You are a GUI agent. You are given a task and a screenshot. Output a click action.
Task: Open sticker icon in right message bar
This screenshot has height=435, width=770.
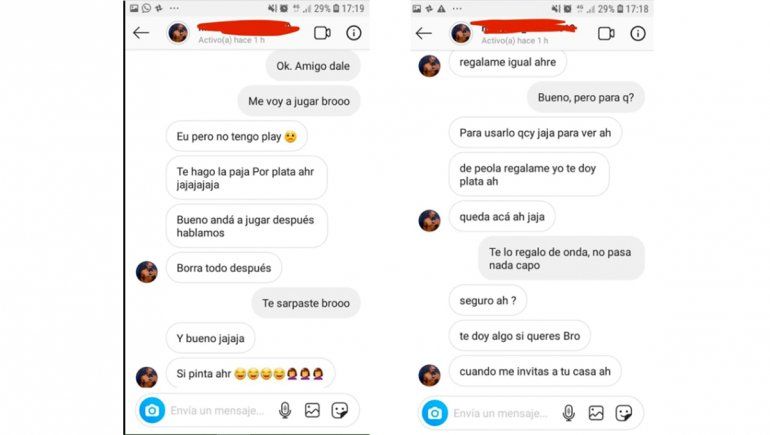624,413
